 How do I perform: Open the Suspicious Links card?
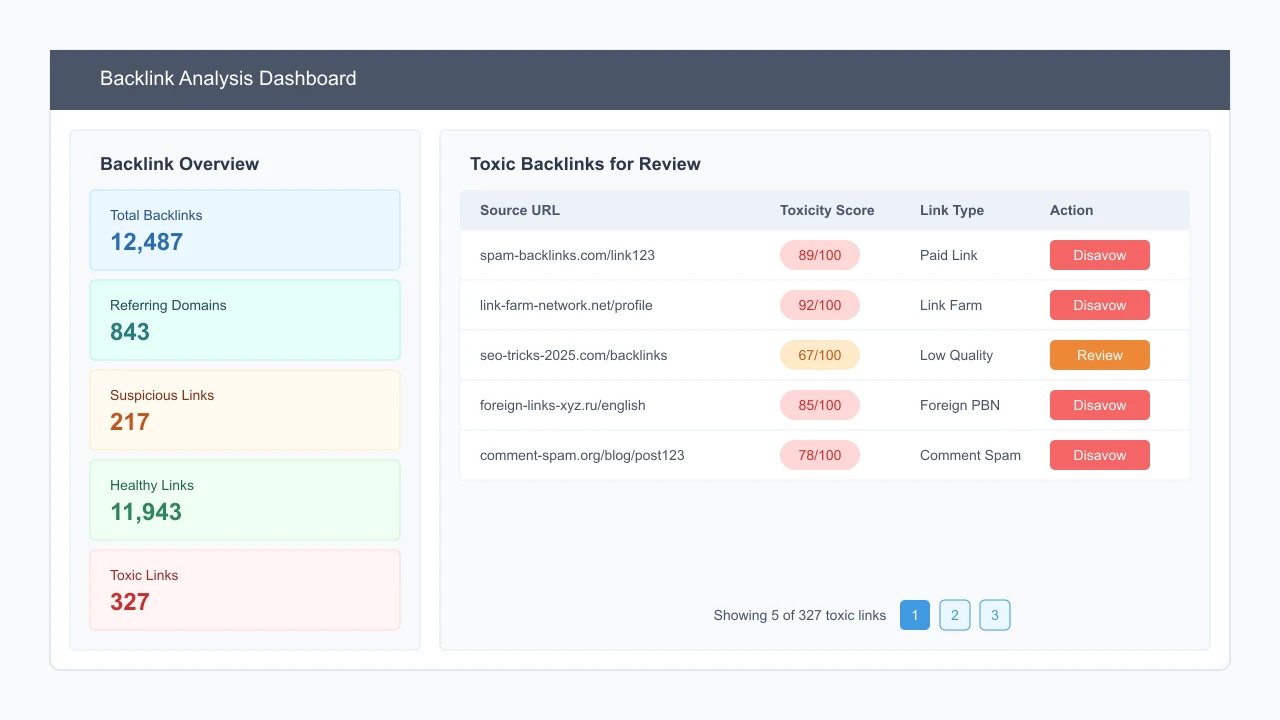tap(245, 410)
